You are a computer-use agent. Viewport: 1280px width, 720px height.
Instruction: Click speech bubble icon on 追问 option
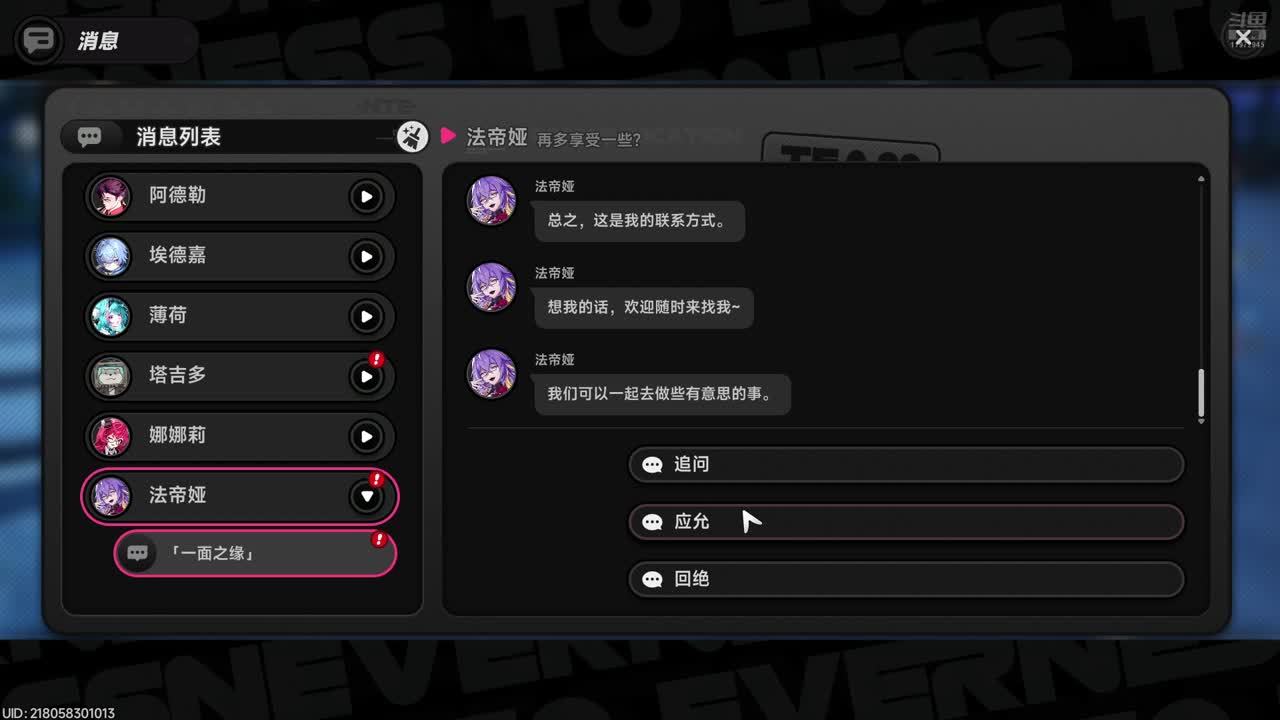[652, 465]
